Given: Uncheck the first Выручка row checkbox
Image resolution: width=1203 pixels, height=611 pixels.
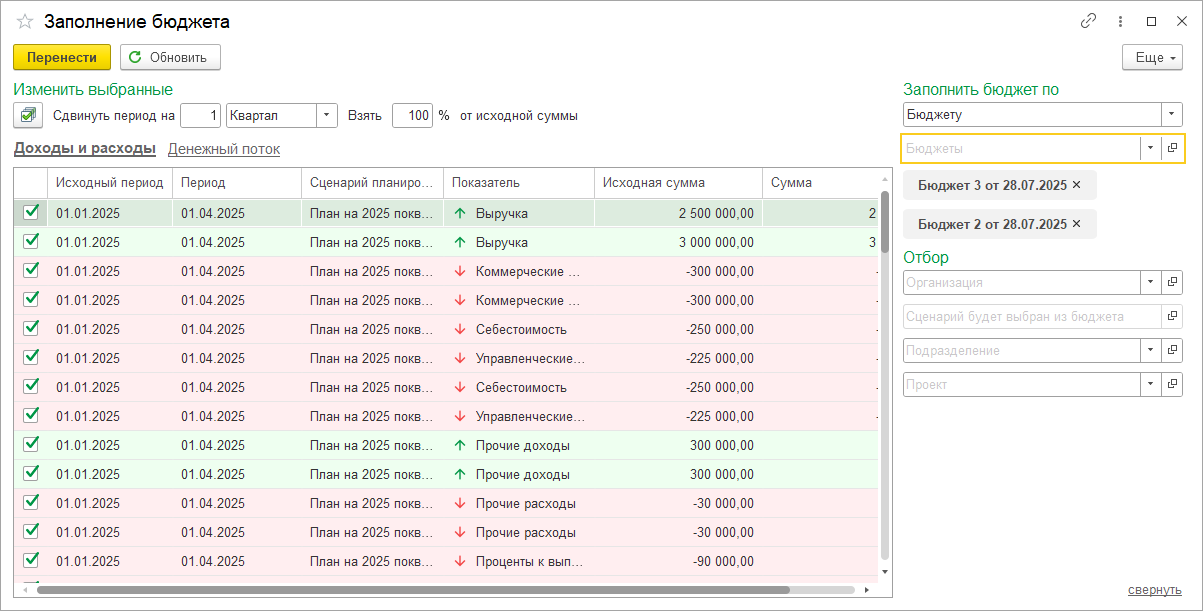Looking at the screenshot, I should tap(31, 212).
